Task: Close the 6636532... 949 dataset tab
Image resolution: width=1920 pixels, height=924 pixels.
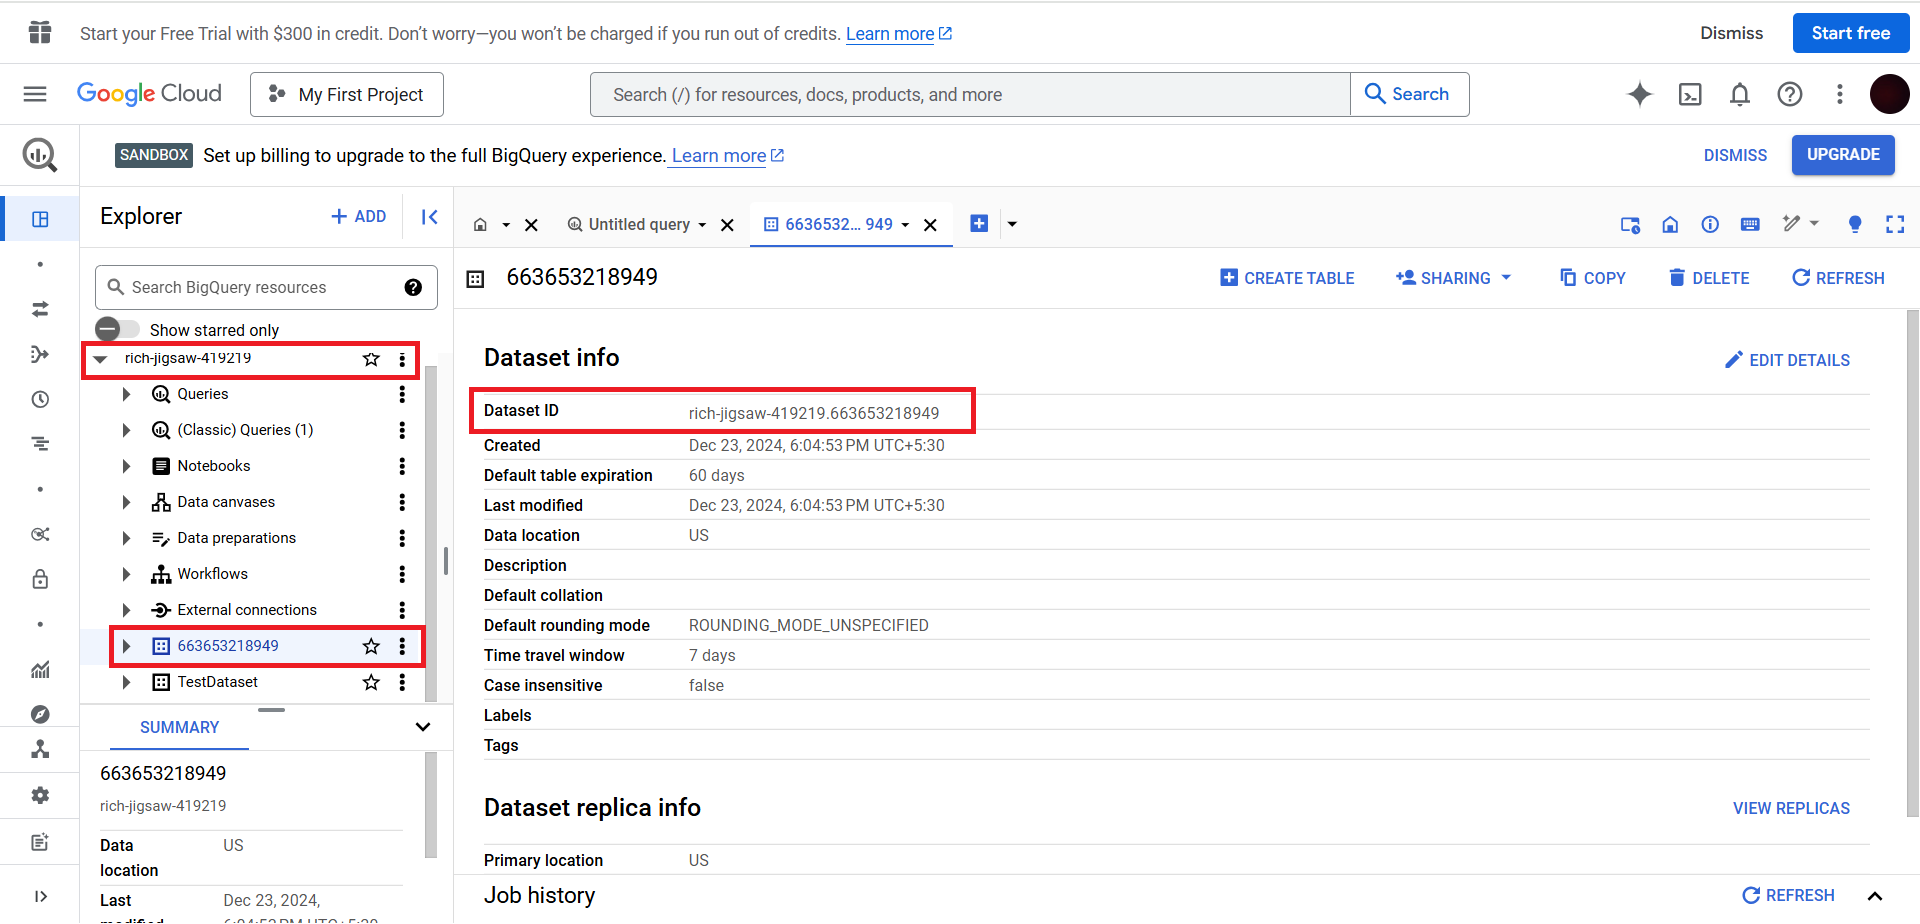Action: [930, 225]
